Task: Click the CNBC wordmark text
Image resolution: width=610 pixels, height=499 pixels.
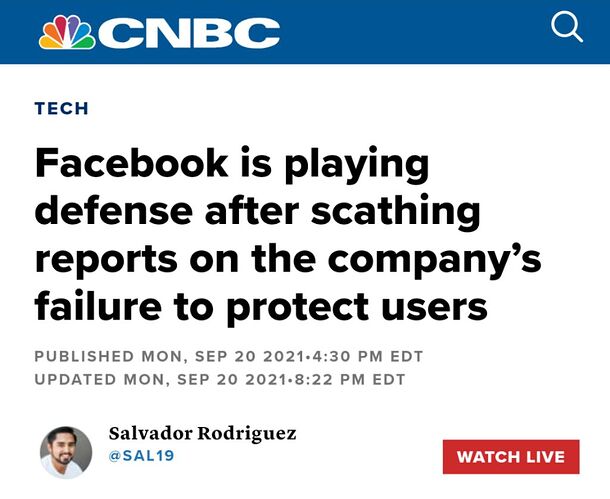Action: coord(188,33)
